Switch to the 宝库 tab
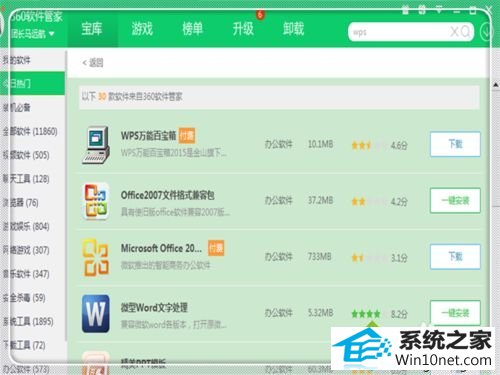500x375 pixels. point(92,29)
